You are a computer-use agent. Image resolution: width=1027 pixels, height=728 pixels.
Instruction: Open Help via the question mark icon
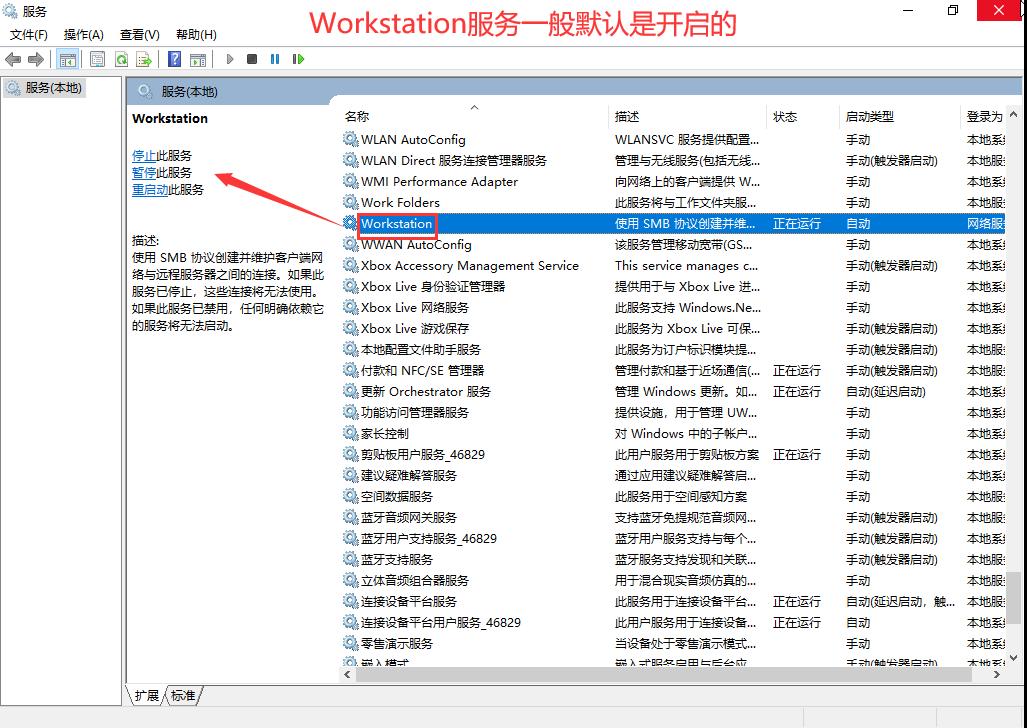pyautogui.click(x=174, y=58)
